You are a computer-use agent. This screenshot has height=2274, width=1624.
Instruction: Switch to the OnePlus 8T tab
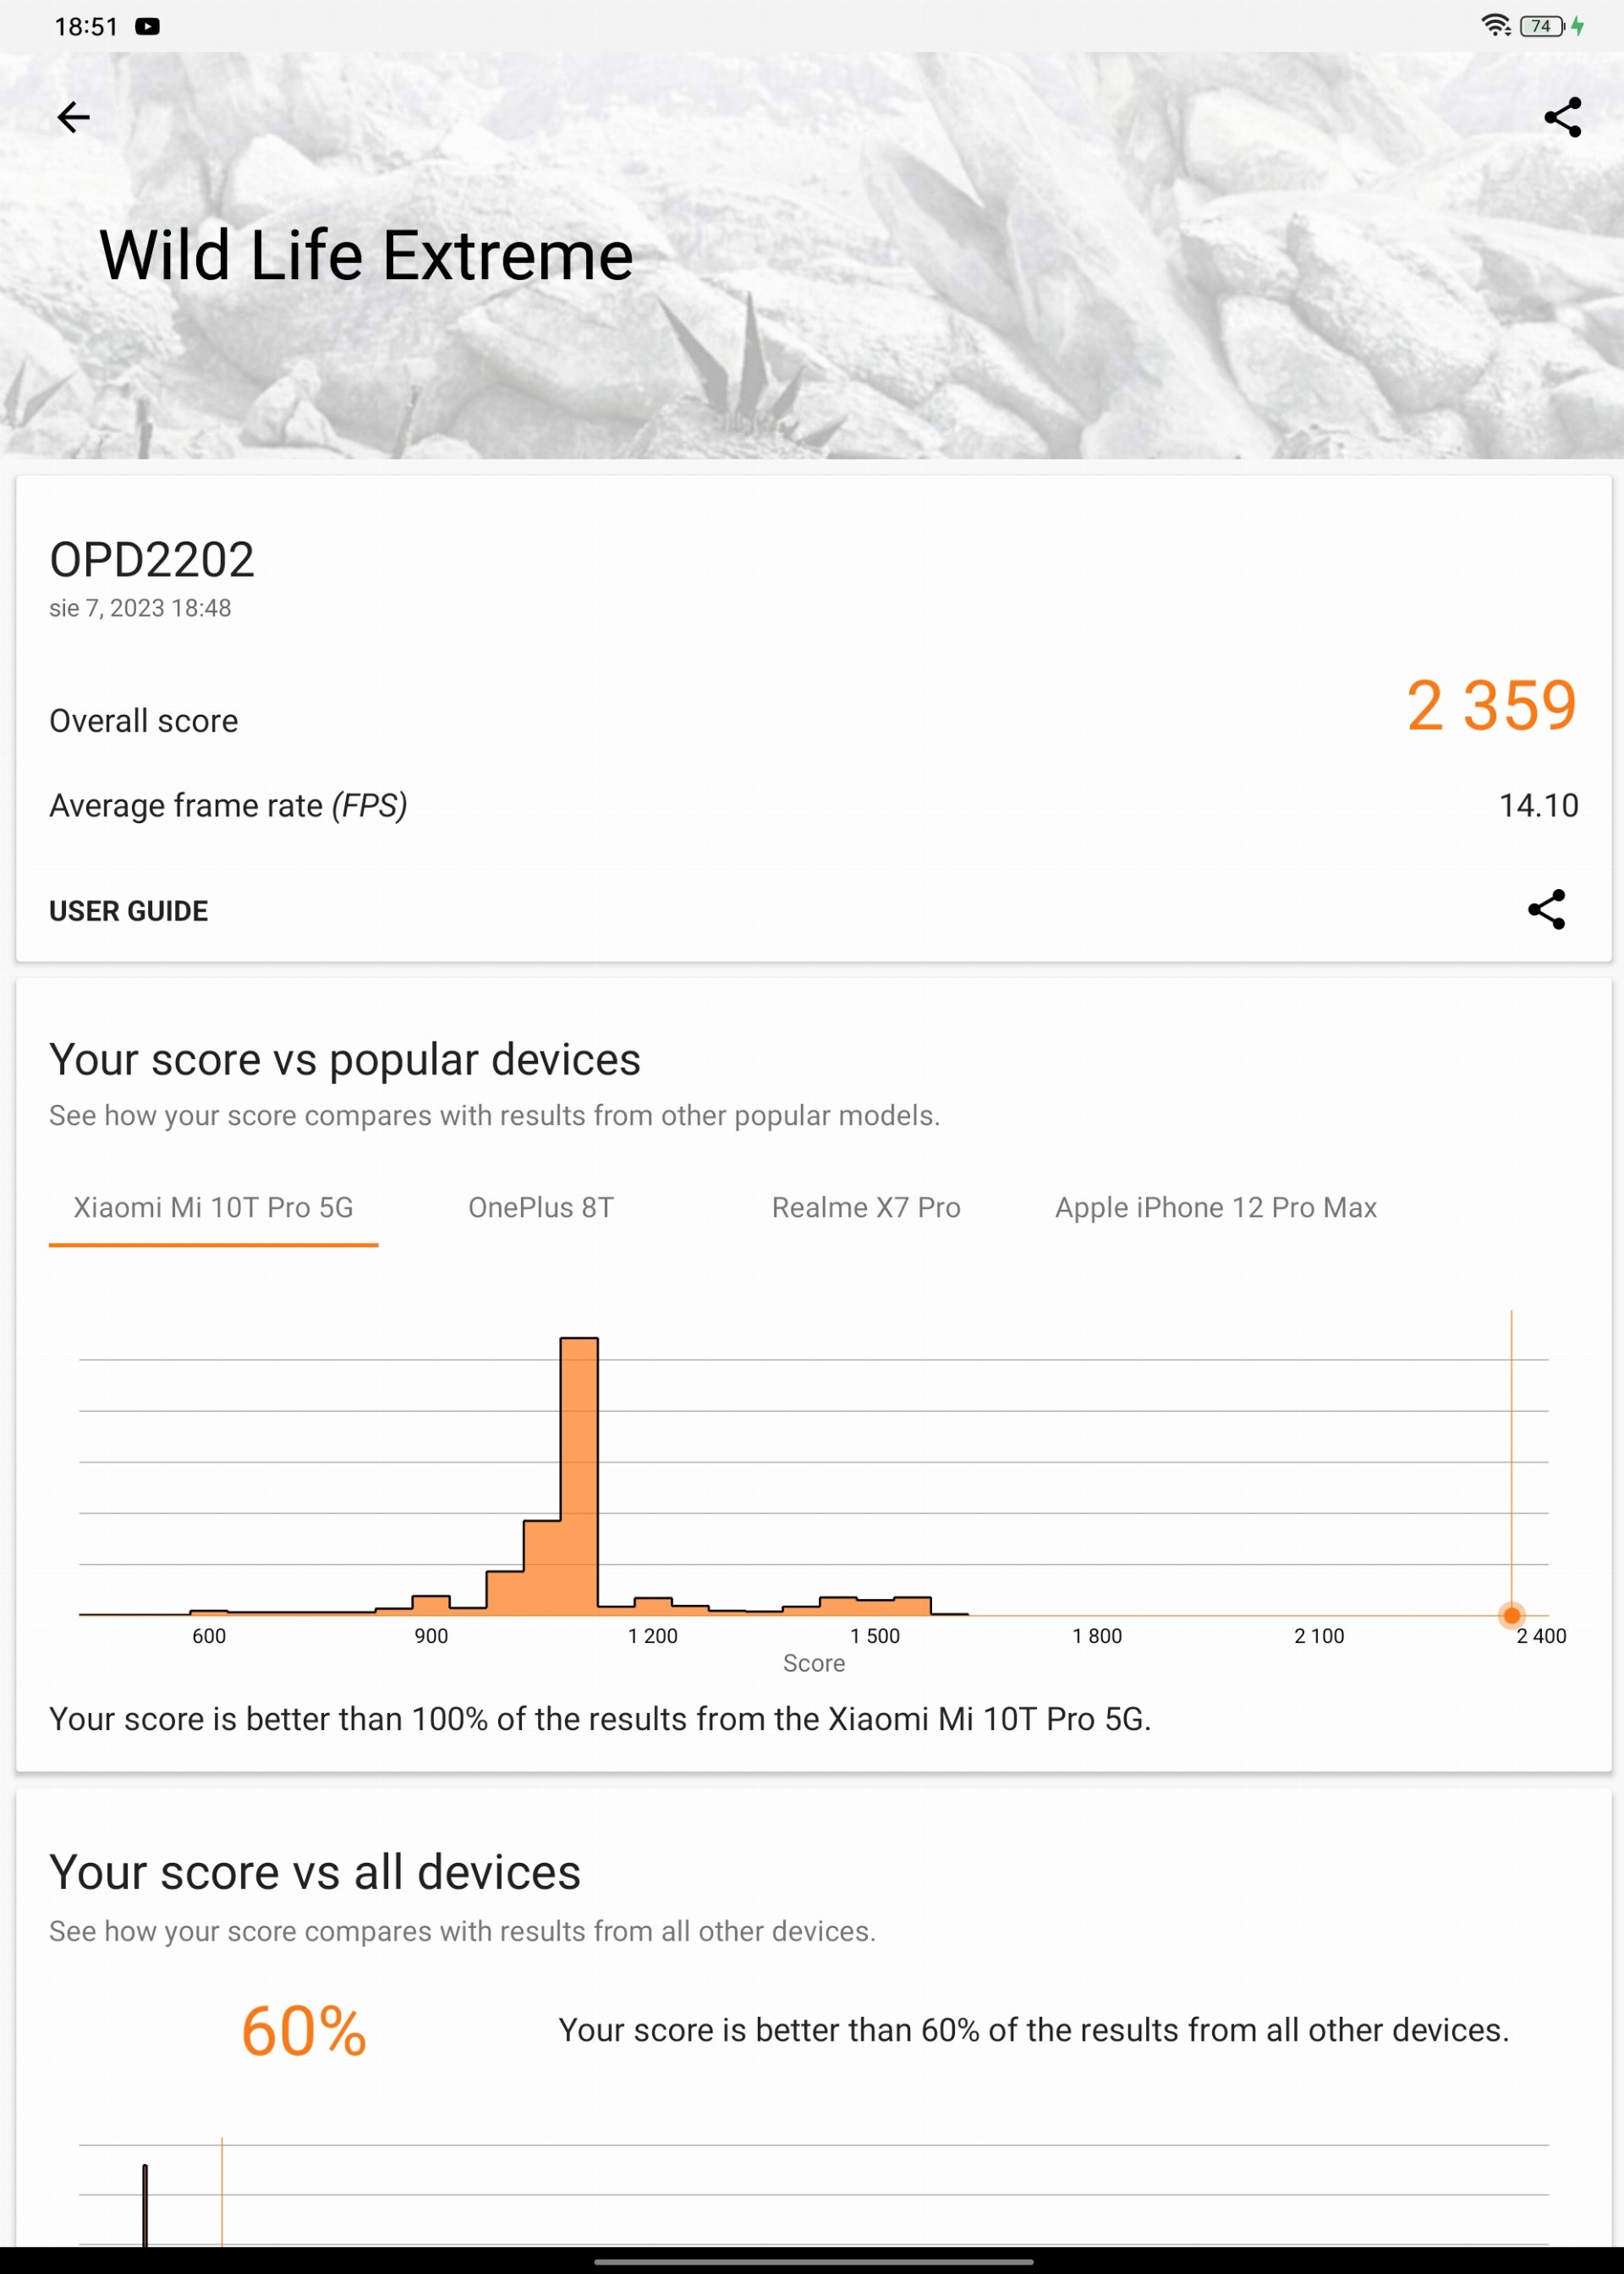tap(541, 1208)
